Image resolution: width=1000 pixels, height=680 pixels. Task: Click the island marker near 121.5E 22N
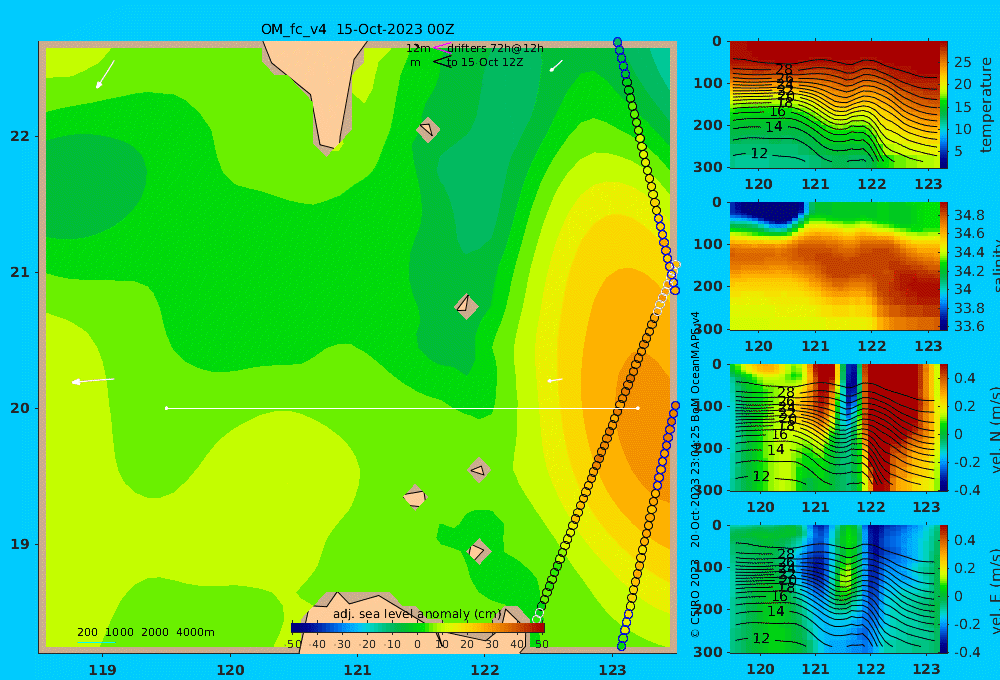tap(428, 129)
